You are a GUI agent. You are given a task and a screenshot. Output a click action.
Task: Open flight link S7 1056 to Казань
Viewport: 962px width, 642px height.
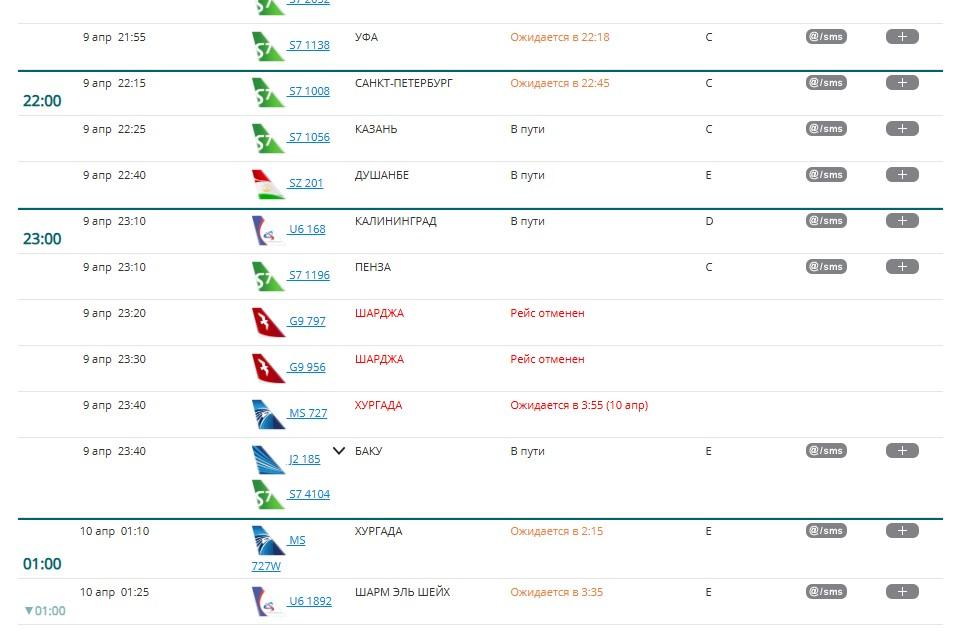(309, 138)
